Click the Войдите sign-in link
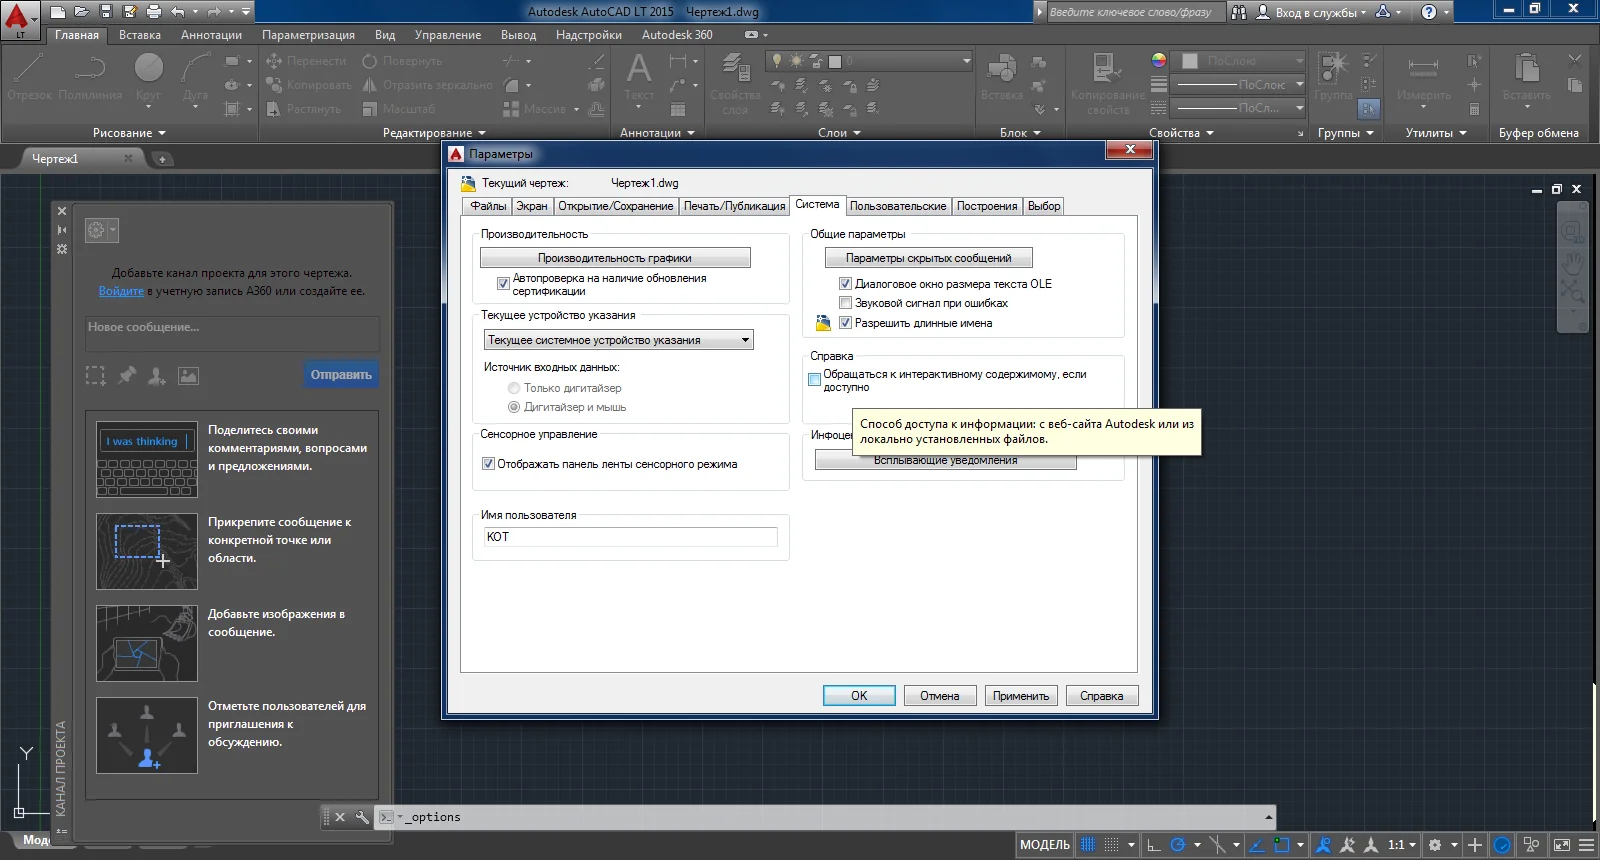Image resolution: width=1600 pixels, height=860 pixels. tap(121, 291)
